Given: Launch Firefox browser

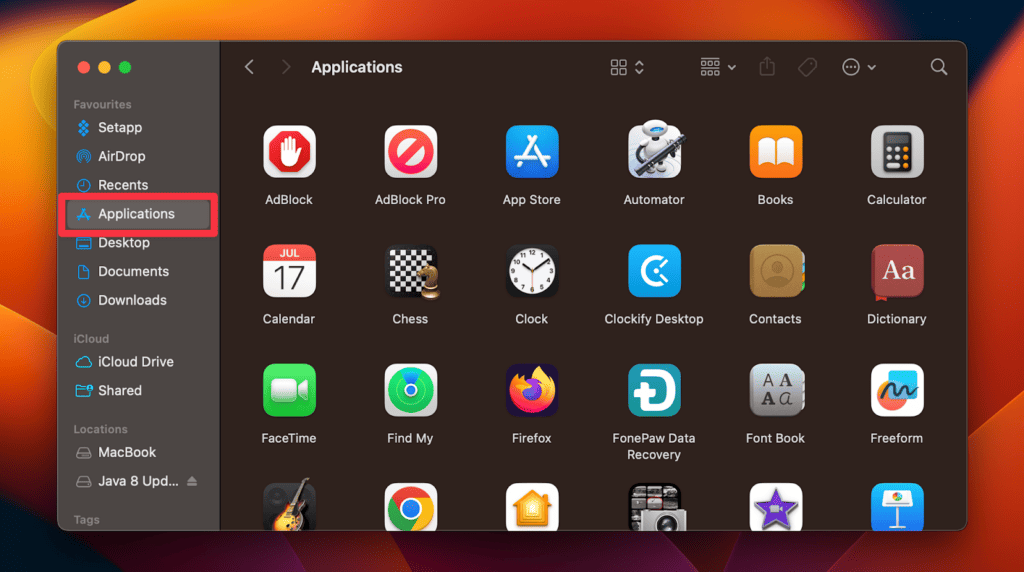Looking at the screenshot, I should (532, 390).
